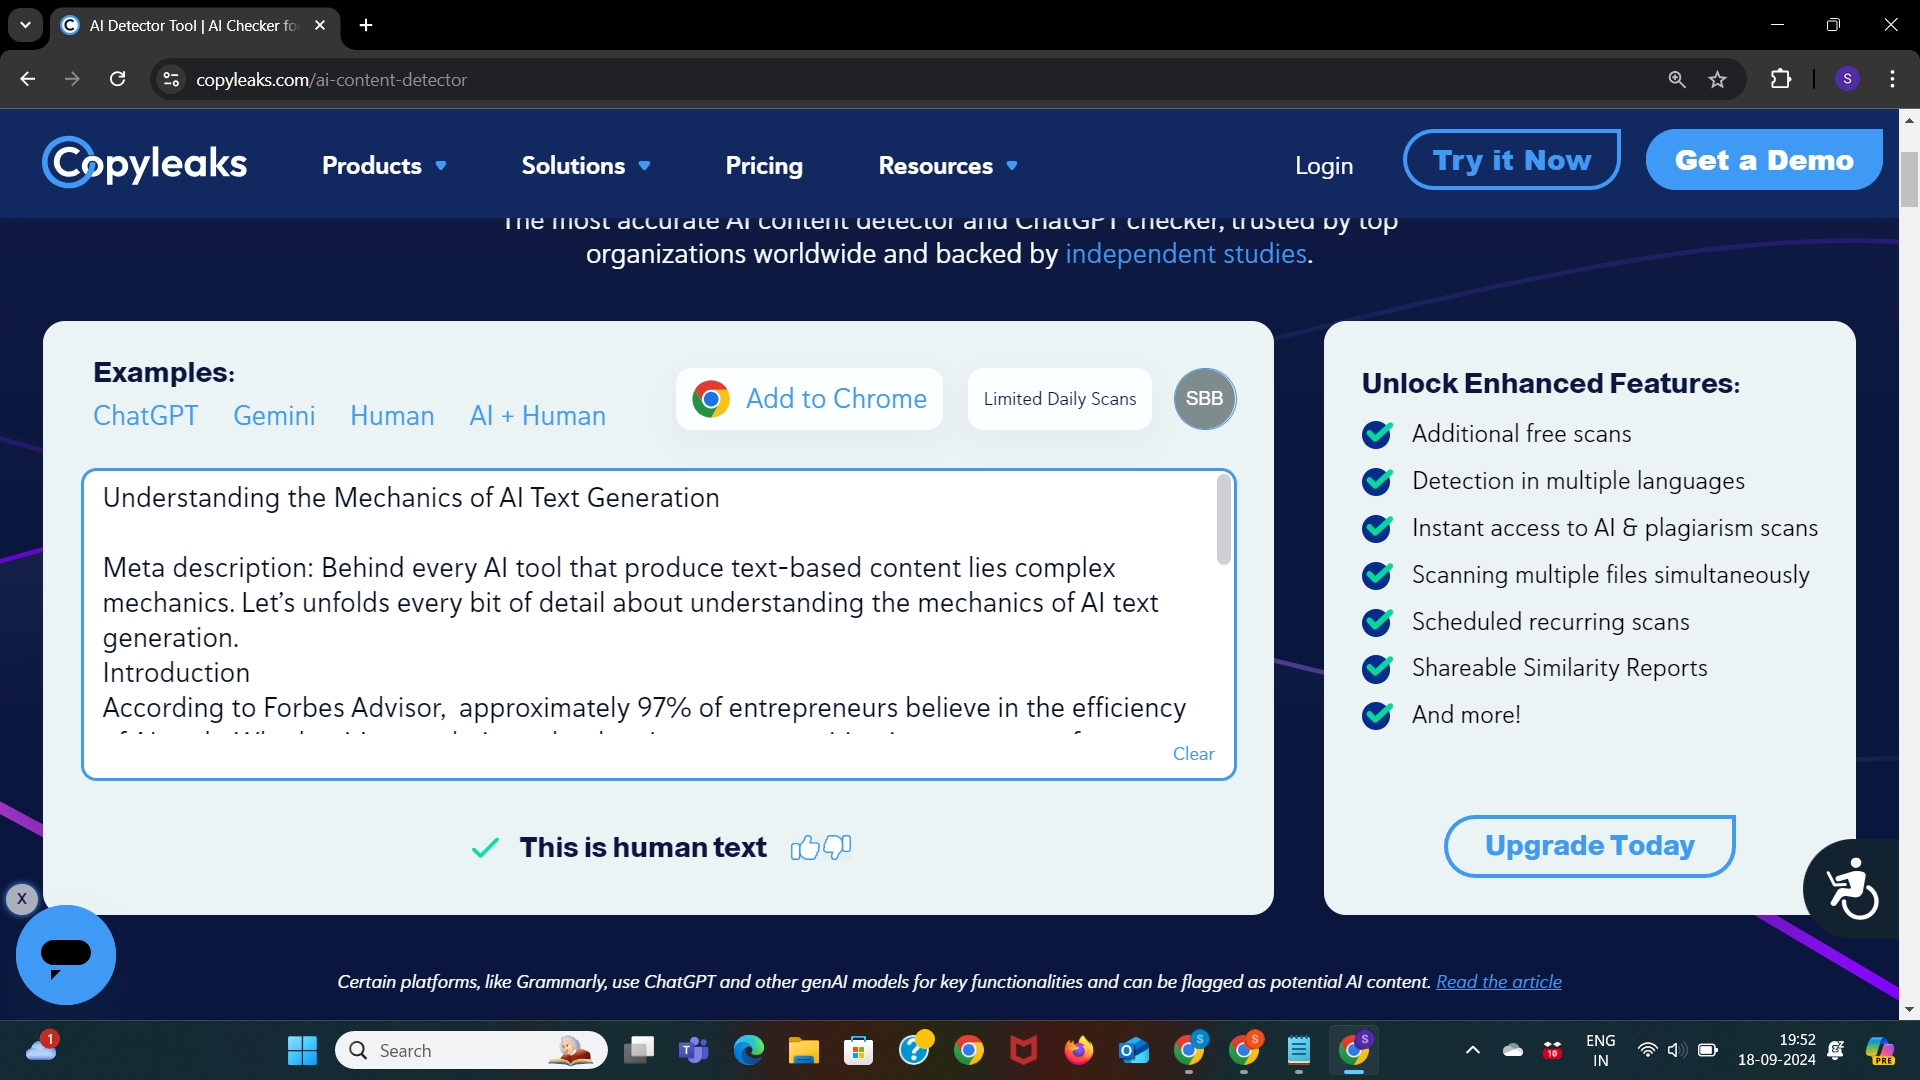Click the zoom magnifier icon in address bar
Viewport: 1920px width, 1080px height.
point(1677,79)
